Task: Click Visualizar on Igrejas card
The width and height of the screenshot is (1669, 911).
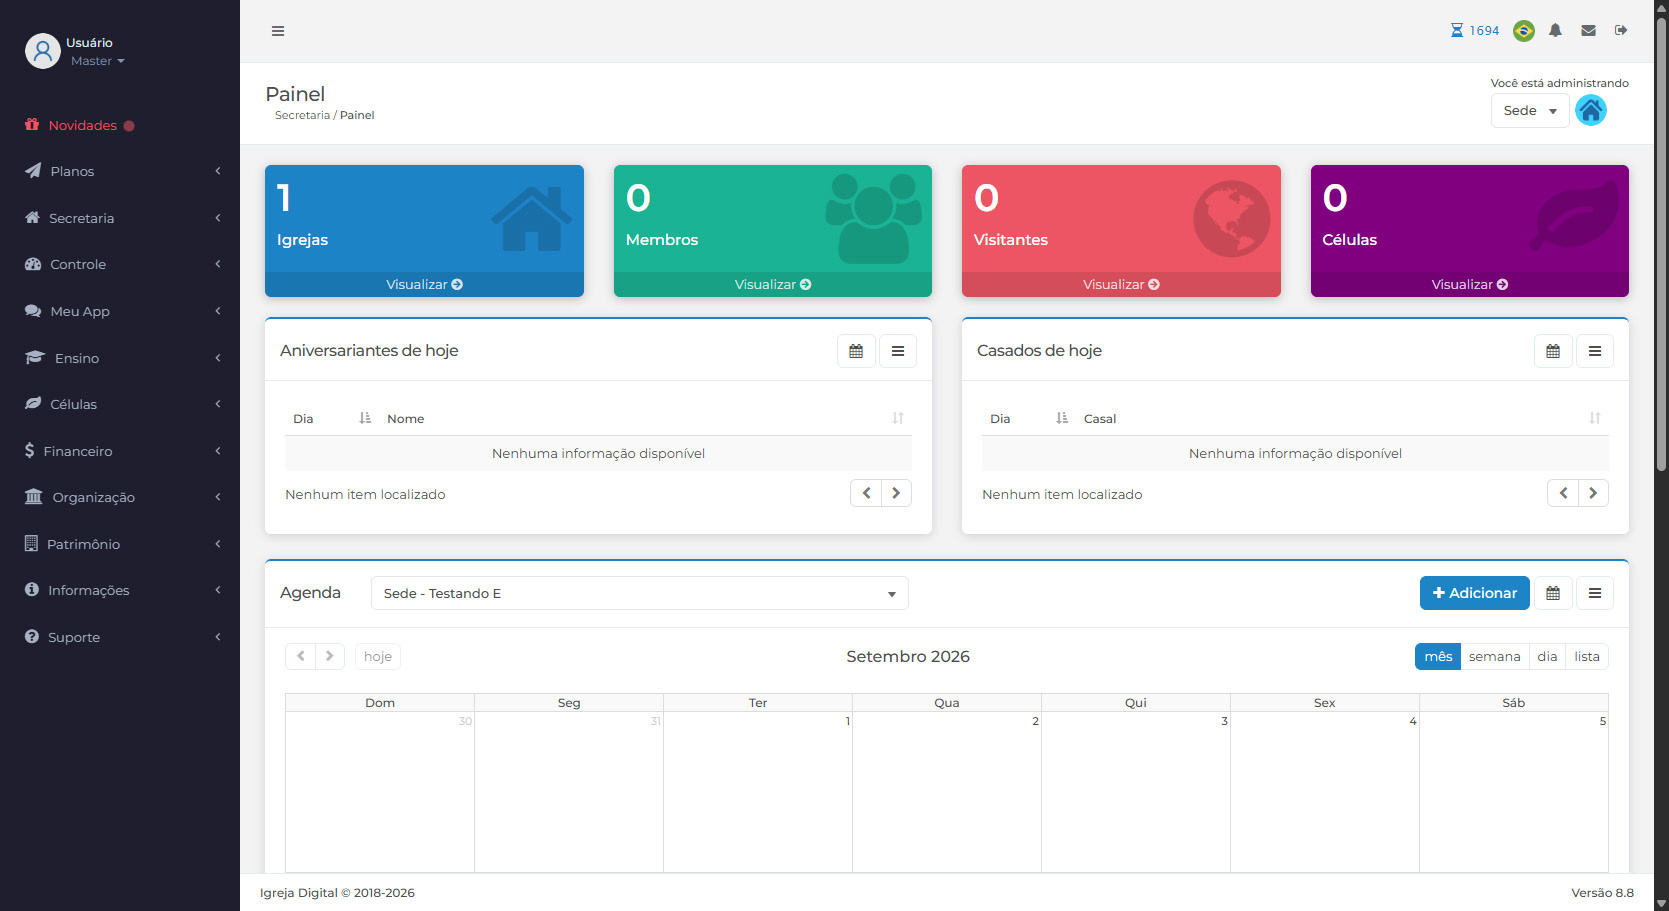Action: coord(424,285)
